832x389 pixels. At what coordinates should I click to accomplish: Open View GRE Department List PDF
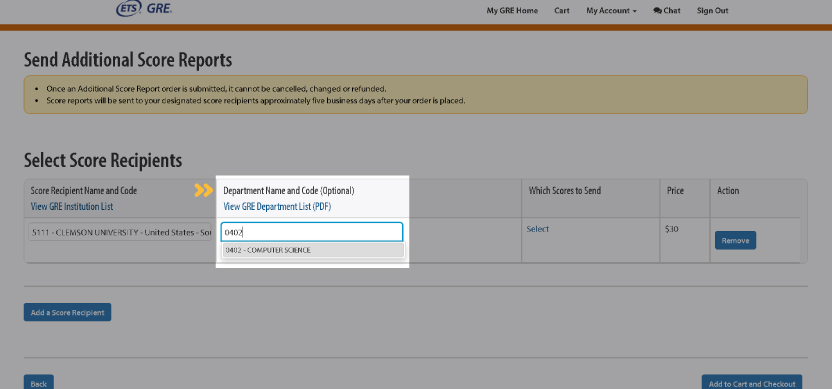tap(277, 206)
